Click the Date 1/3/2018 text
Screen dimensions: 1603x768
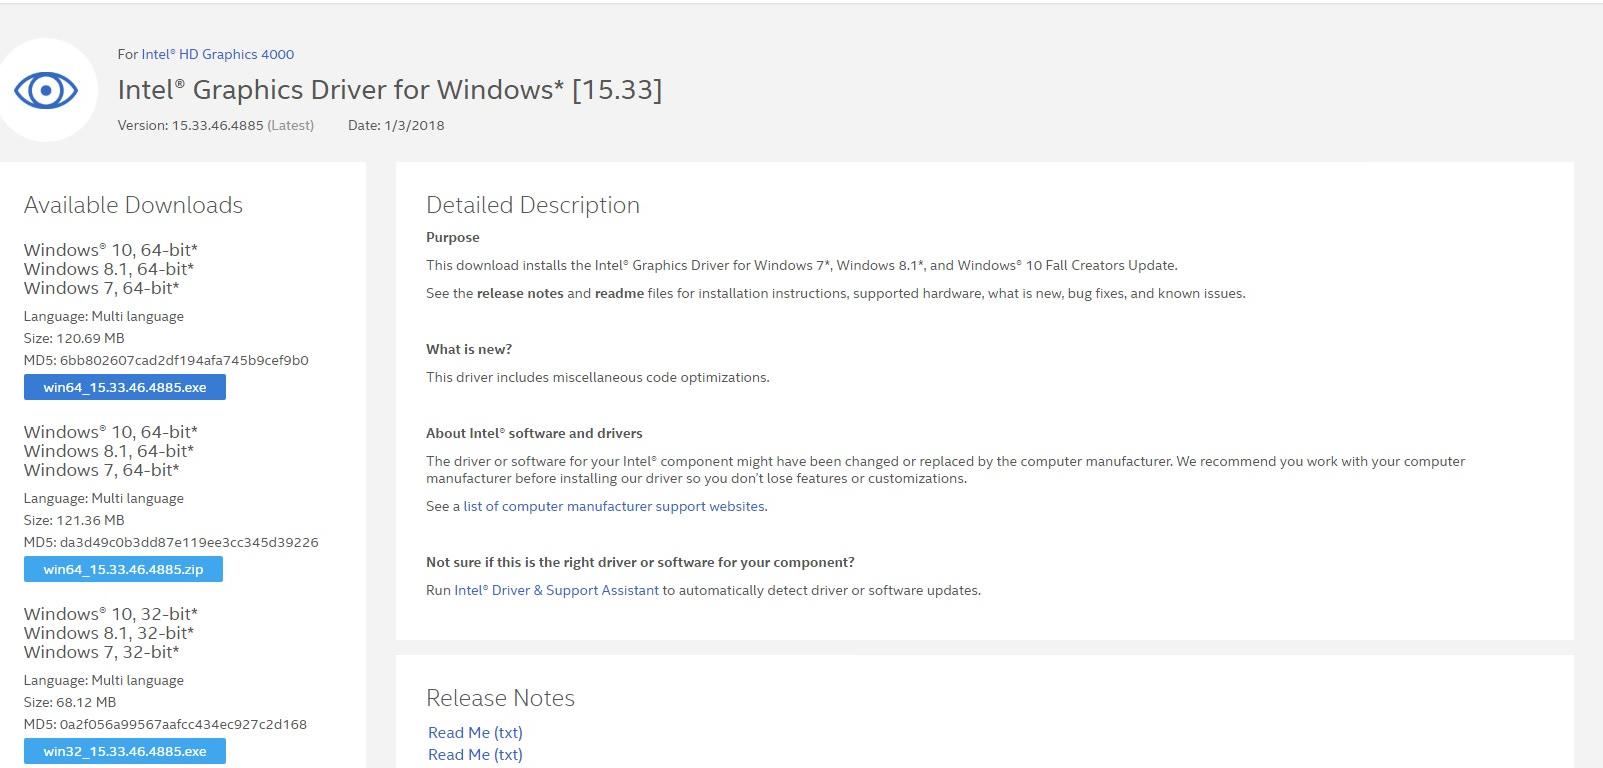[396, 125]
